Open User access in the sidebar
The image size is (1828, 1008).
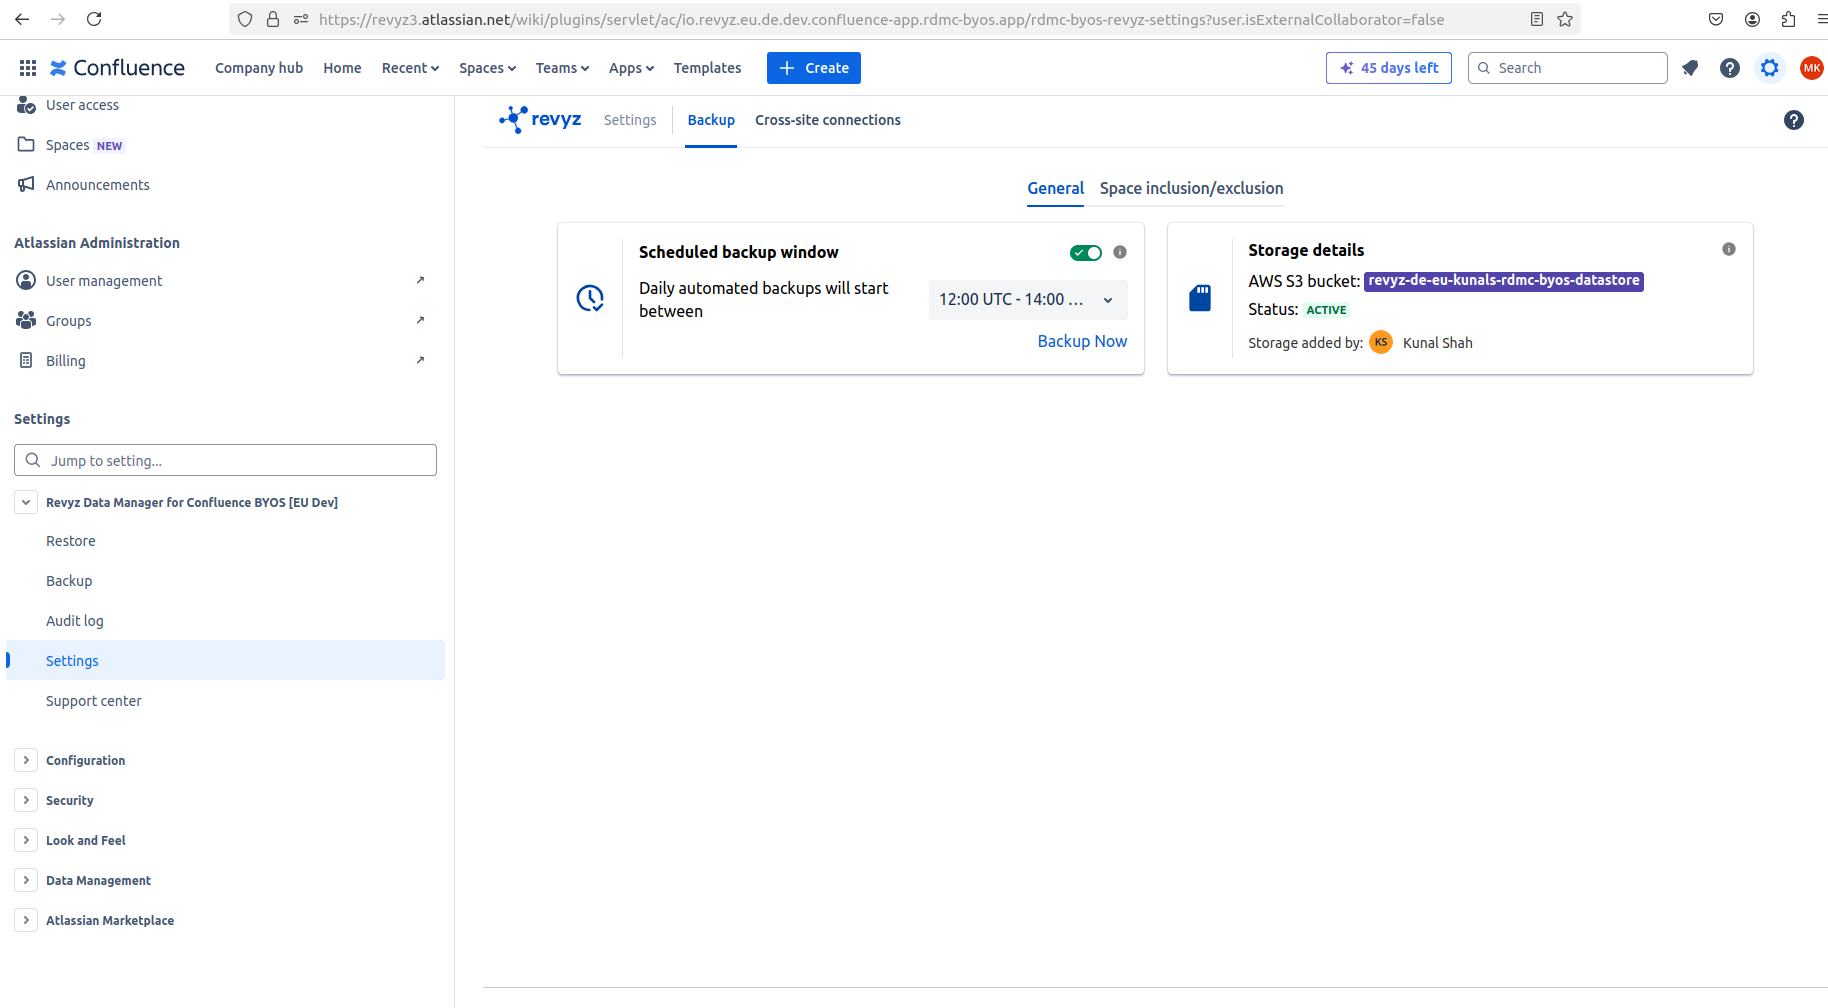(x=82, y=105)
